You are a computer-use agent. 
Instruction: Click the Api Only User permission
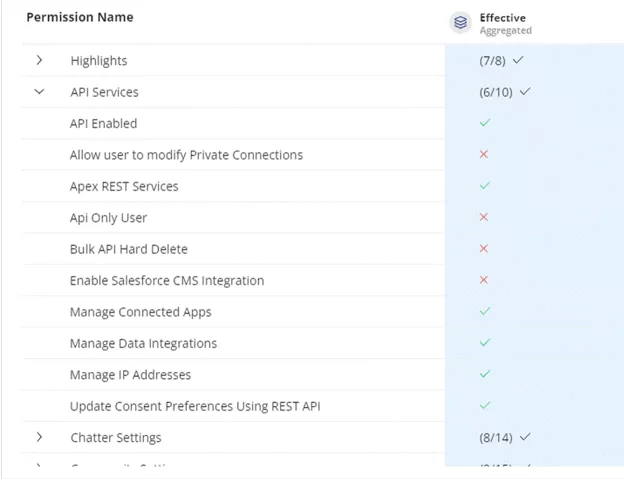pos(108,218)
